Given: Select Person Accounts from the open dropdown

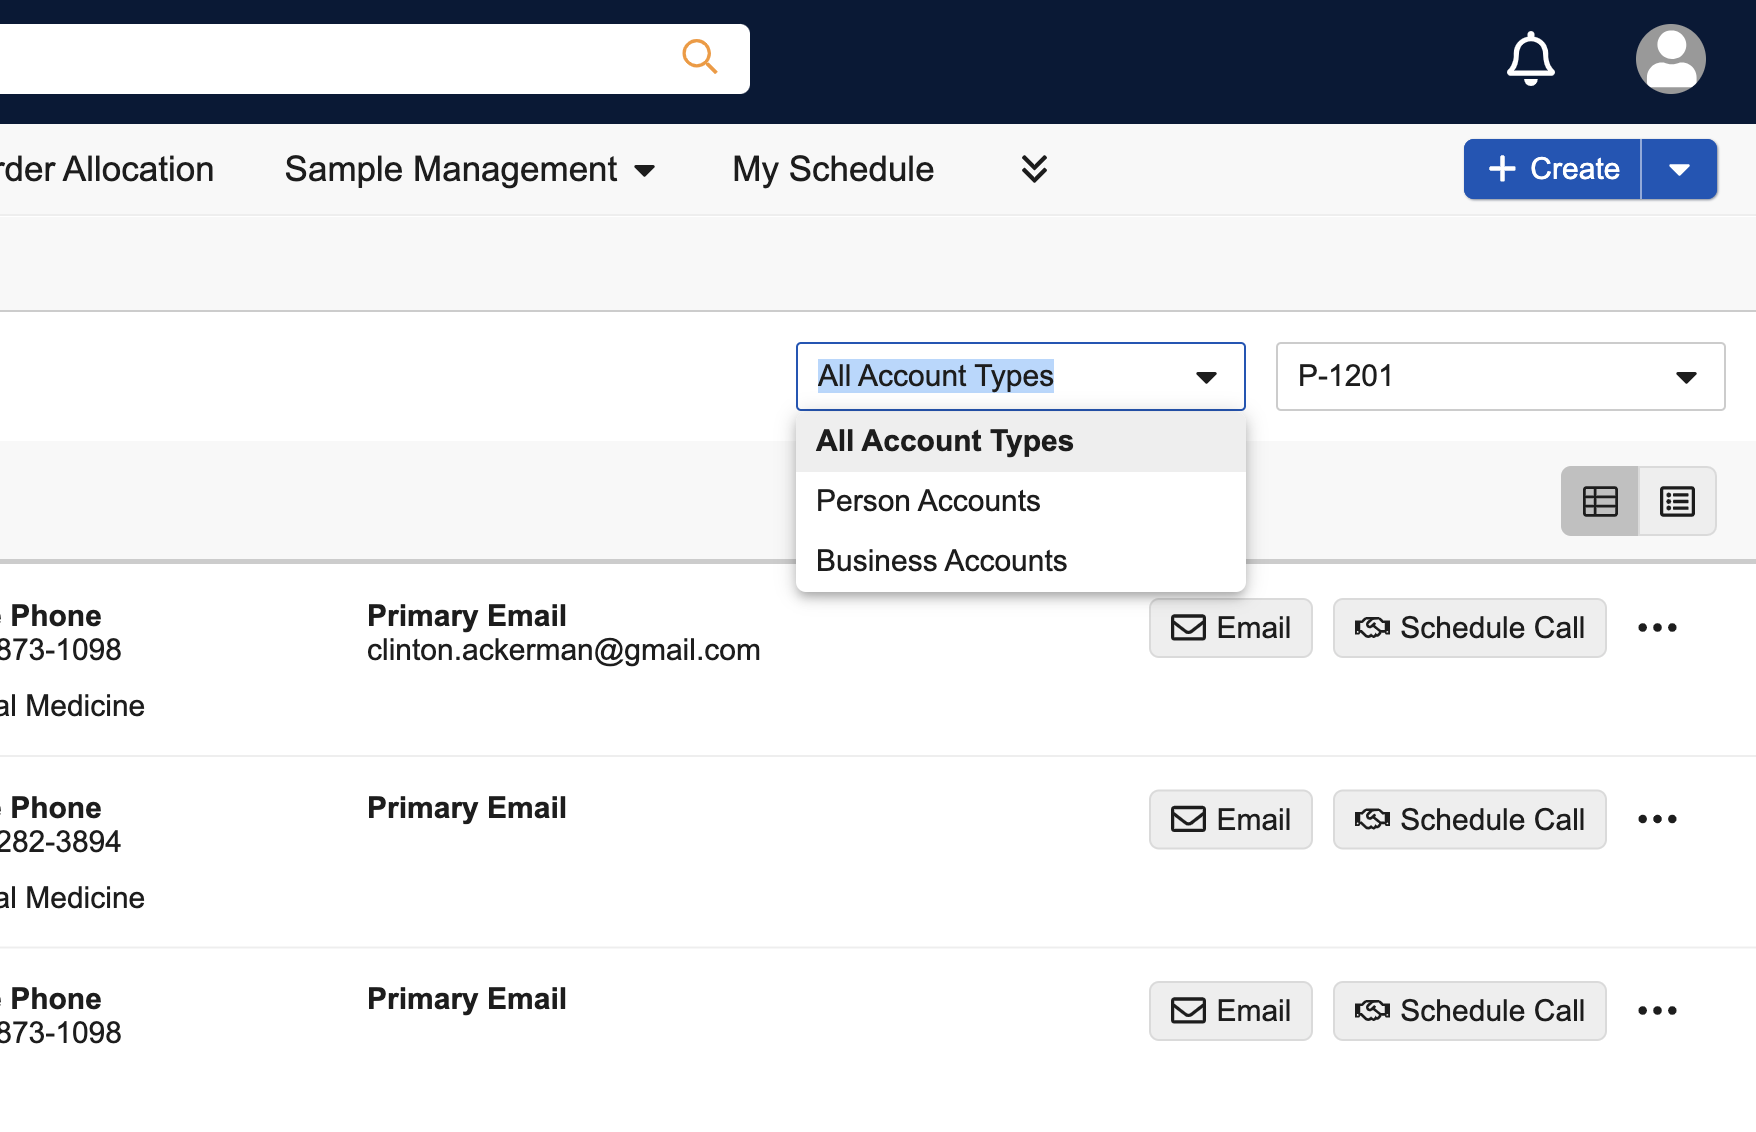Looking at the screenshot, I should 928,500.
